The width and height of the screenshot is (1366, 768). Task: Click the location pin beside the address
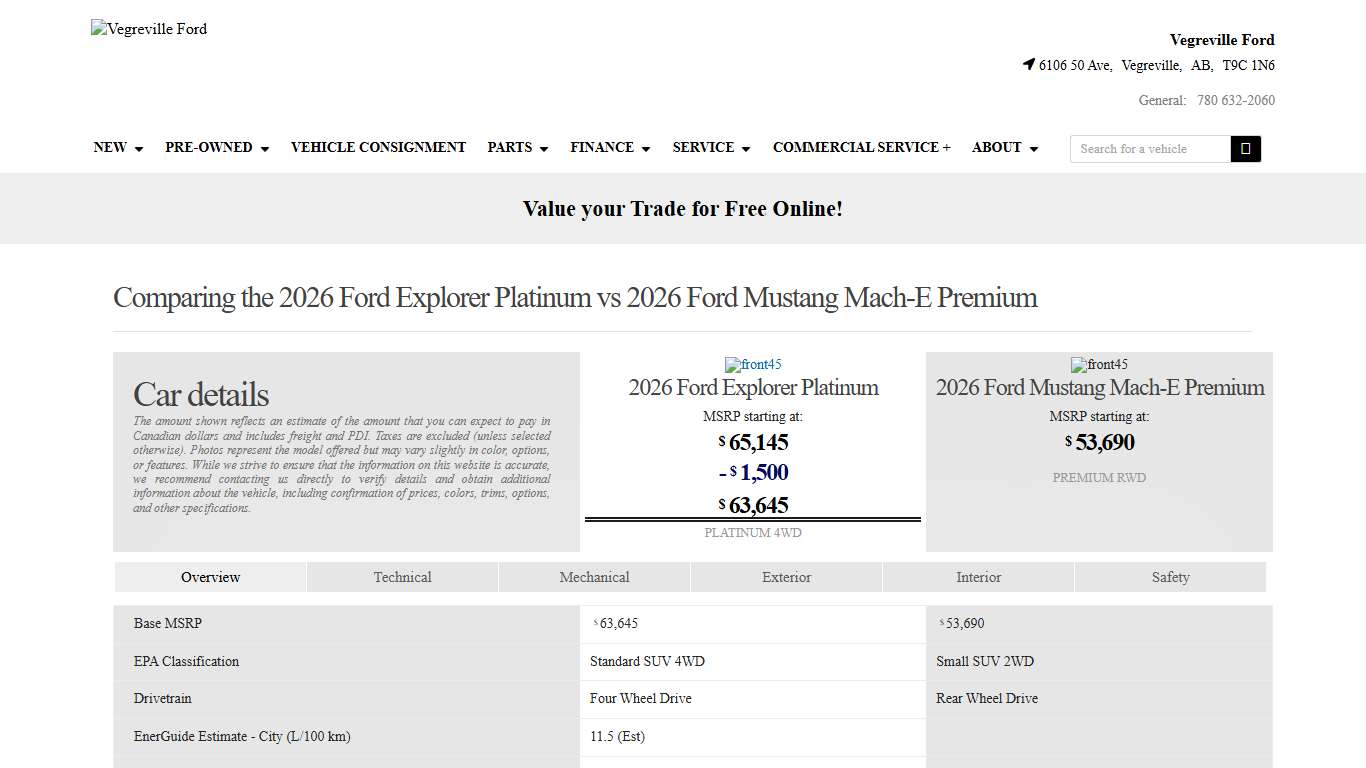1028,64
